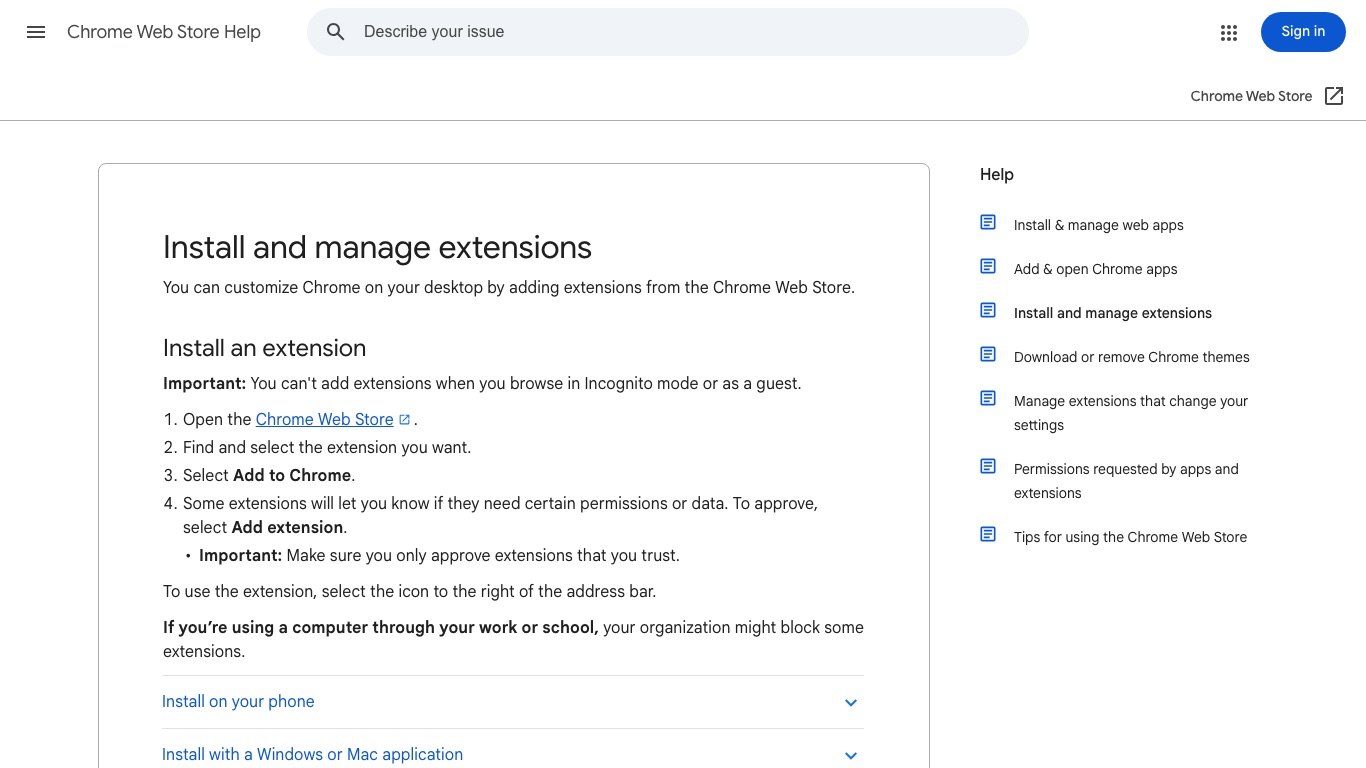This screenshot has width=1366, height=768.
Task: Click the Install an extension subheading
Action: (264, 348)
